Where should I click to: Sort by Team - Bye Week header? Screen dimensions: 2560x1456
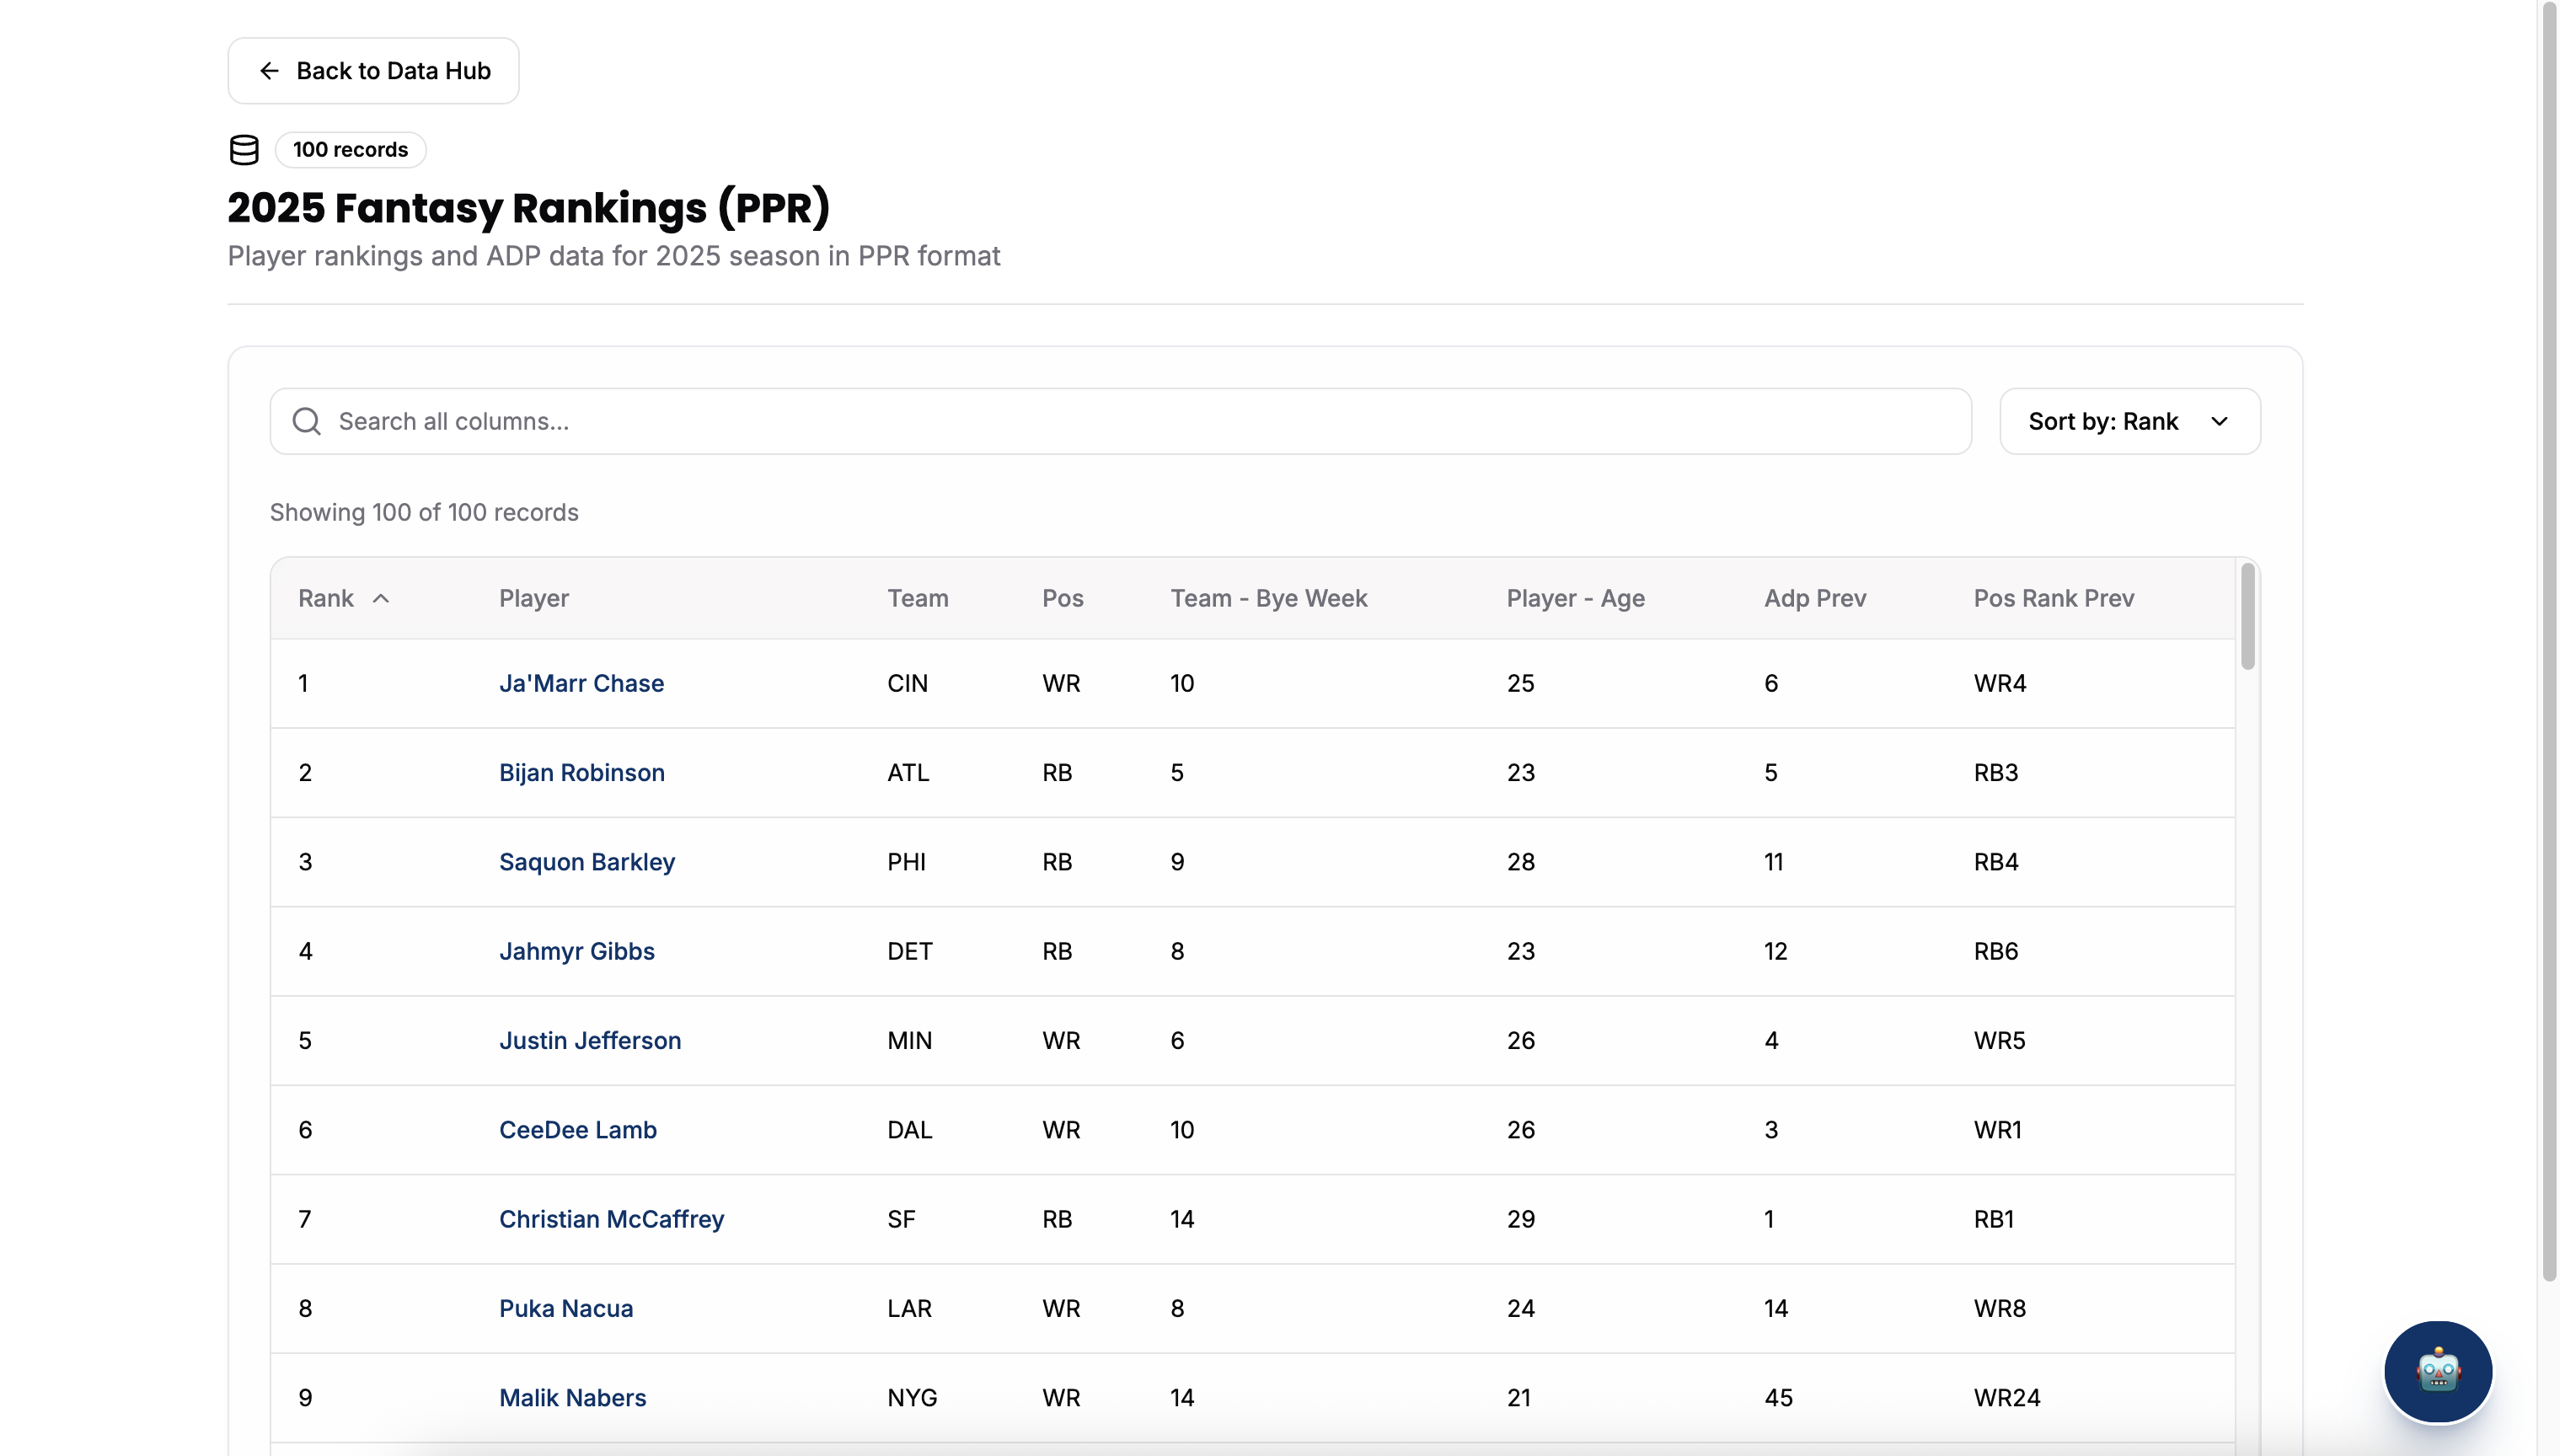click(1269, 598)
